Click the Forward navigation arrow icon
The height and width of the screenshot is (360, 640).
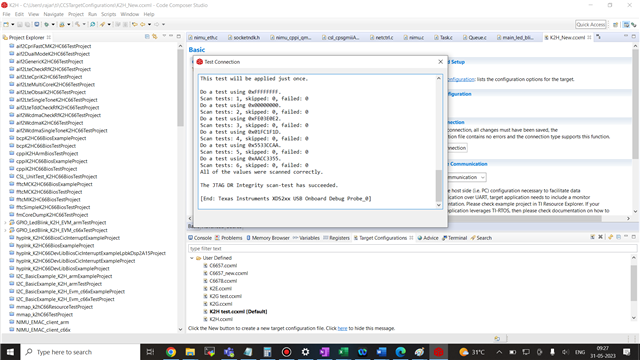coord(157,24)
